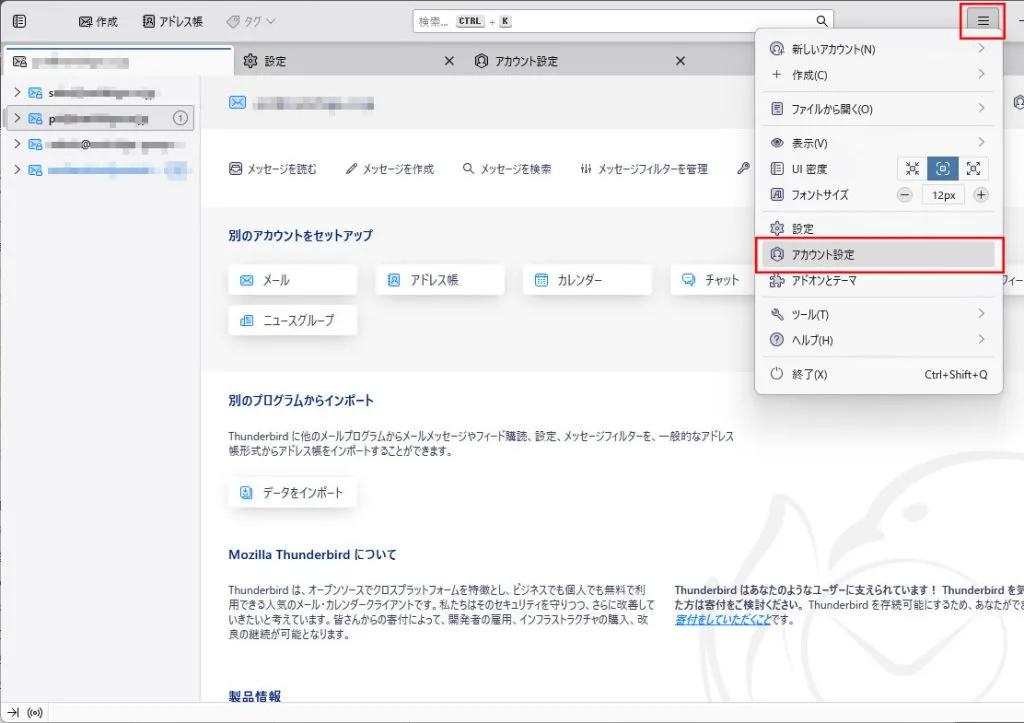Click the メッセージを読む envelope icon

(x=236, y=169)
